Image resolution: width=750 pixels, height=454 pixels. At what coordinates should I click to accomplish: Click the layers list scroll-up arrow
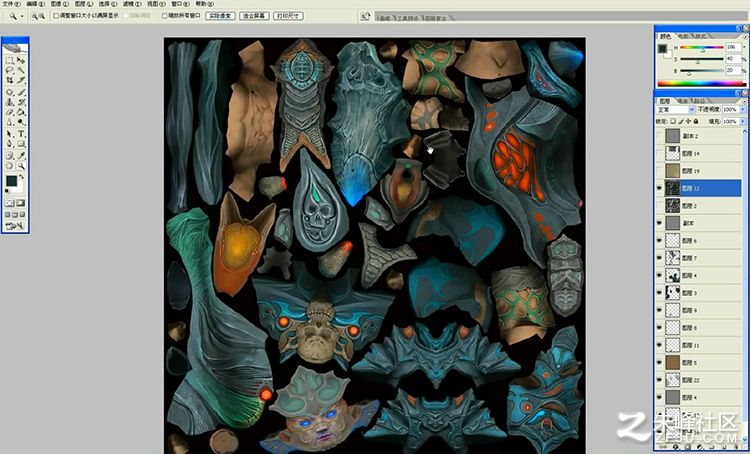745,131
